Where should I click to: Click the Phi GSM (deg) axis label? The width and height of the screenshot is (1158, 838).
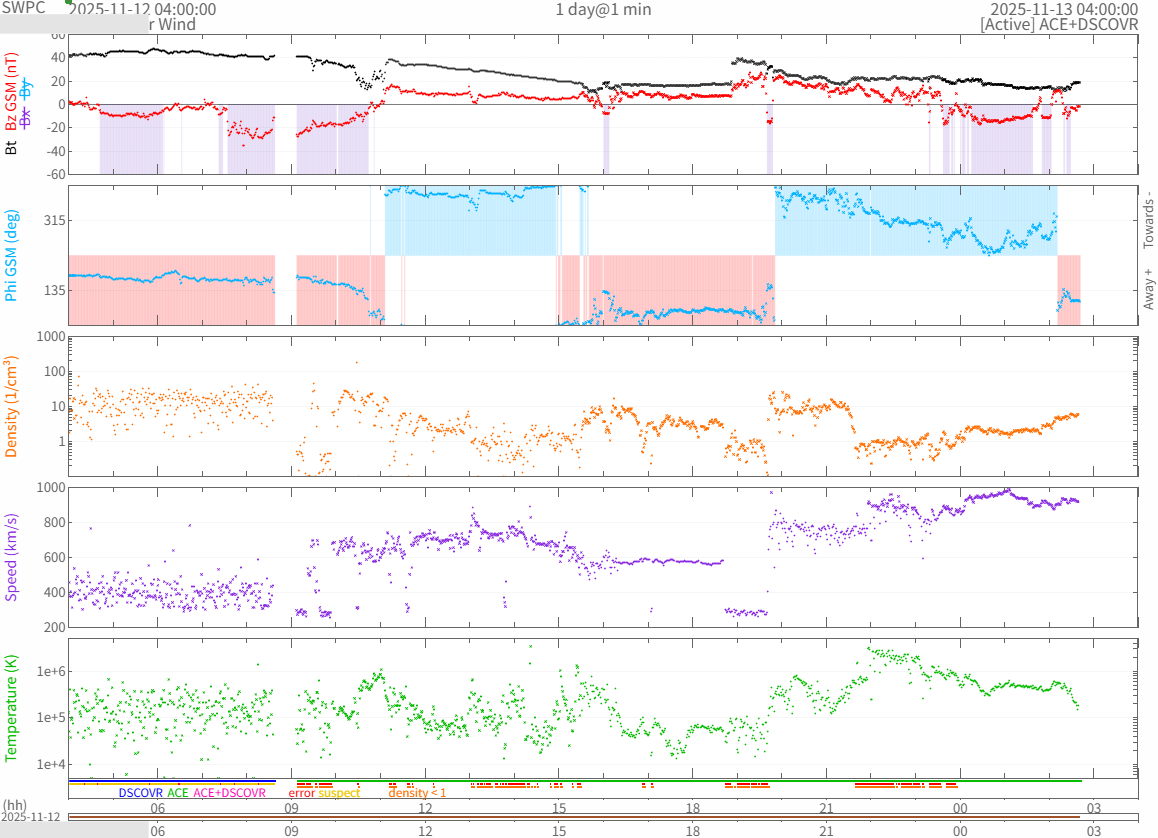point(12,254)
